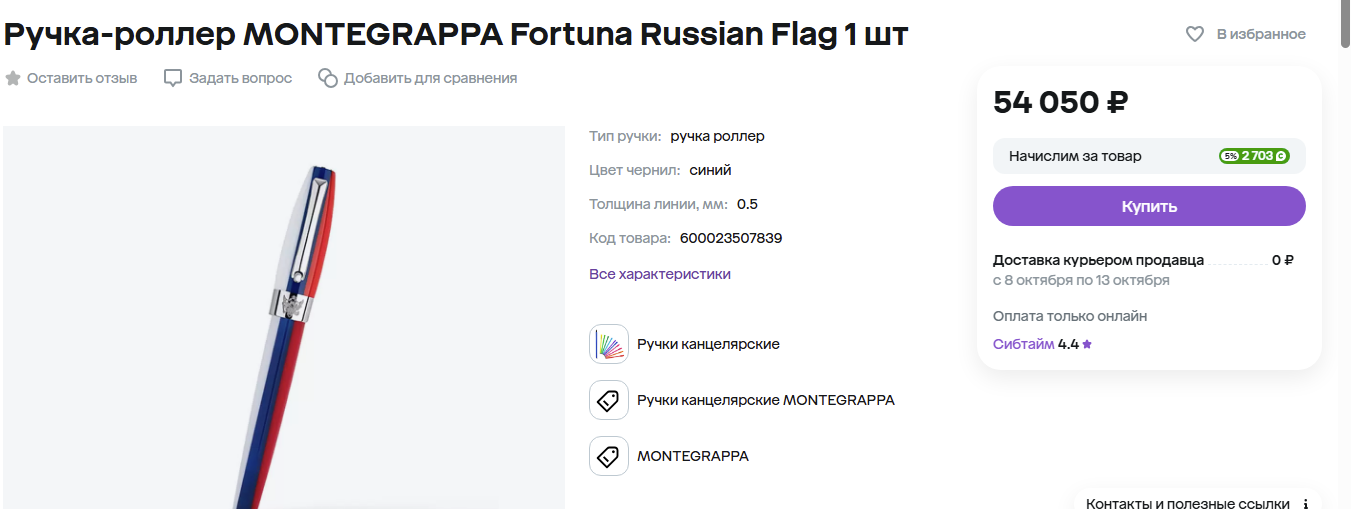Click the green 5% bonus badge
The image size is (1351, 509).
tap(1254, 156)
